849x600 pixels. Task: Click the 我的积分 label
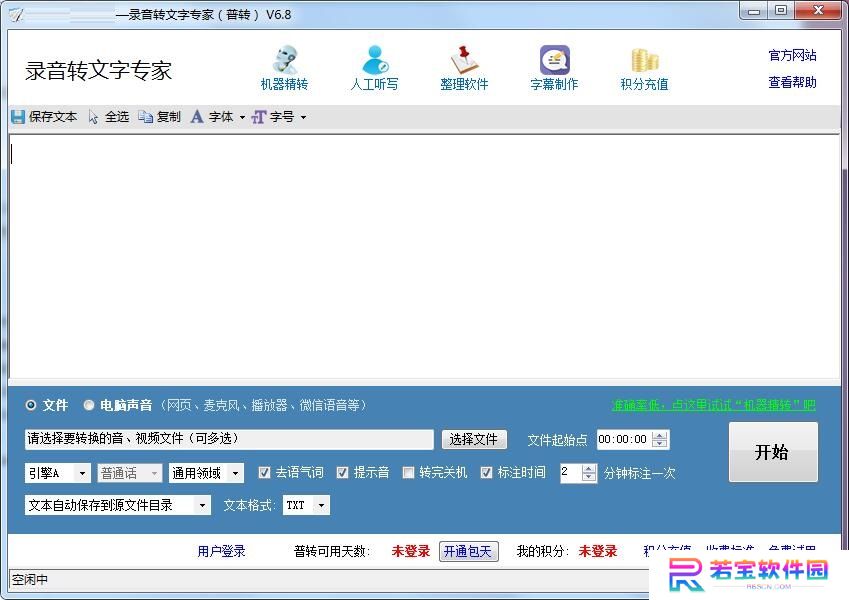tap(543, 551)
